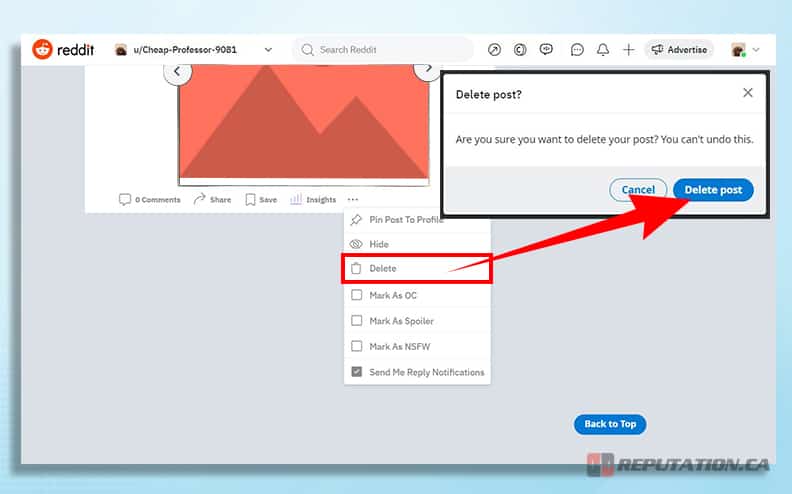
Task: Enable the Mark As NSFW checkbox
Action: pos(357,346)
